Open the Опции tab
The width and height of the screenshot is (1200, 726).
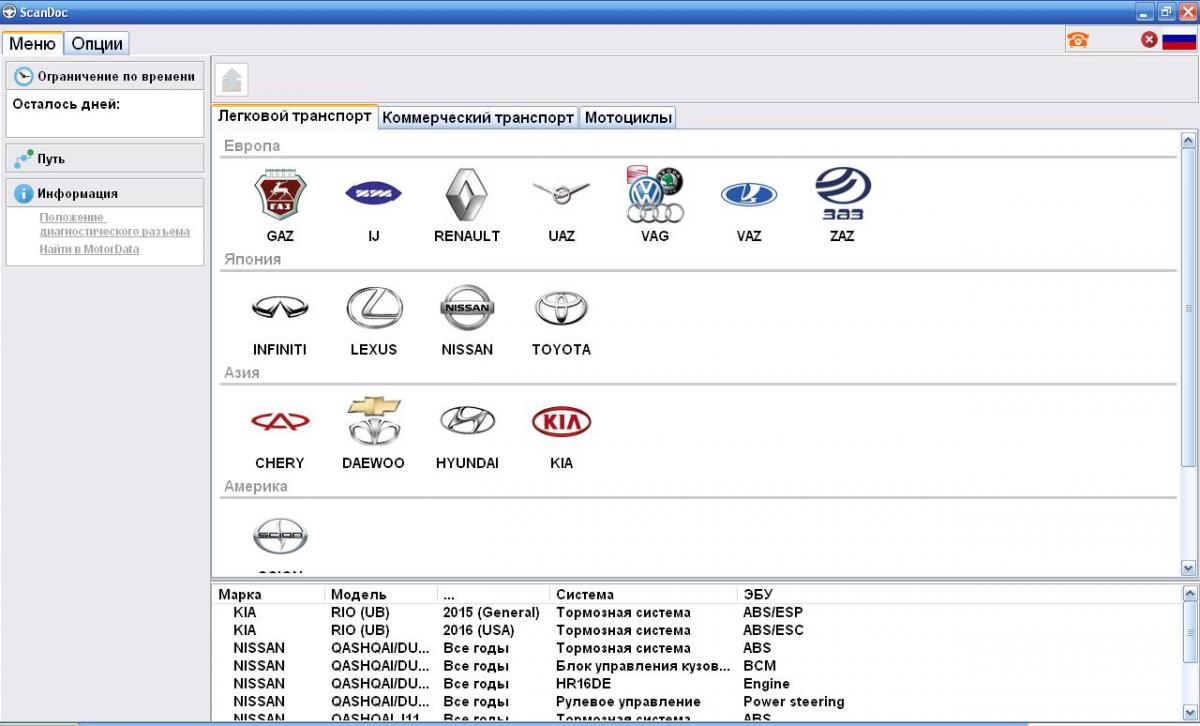[x=97, y=44]
